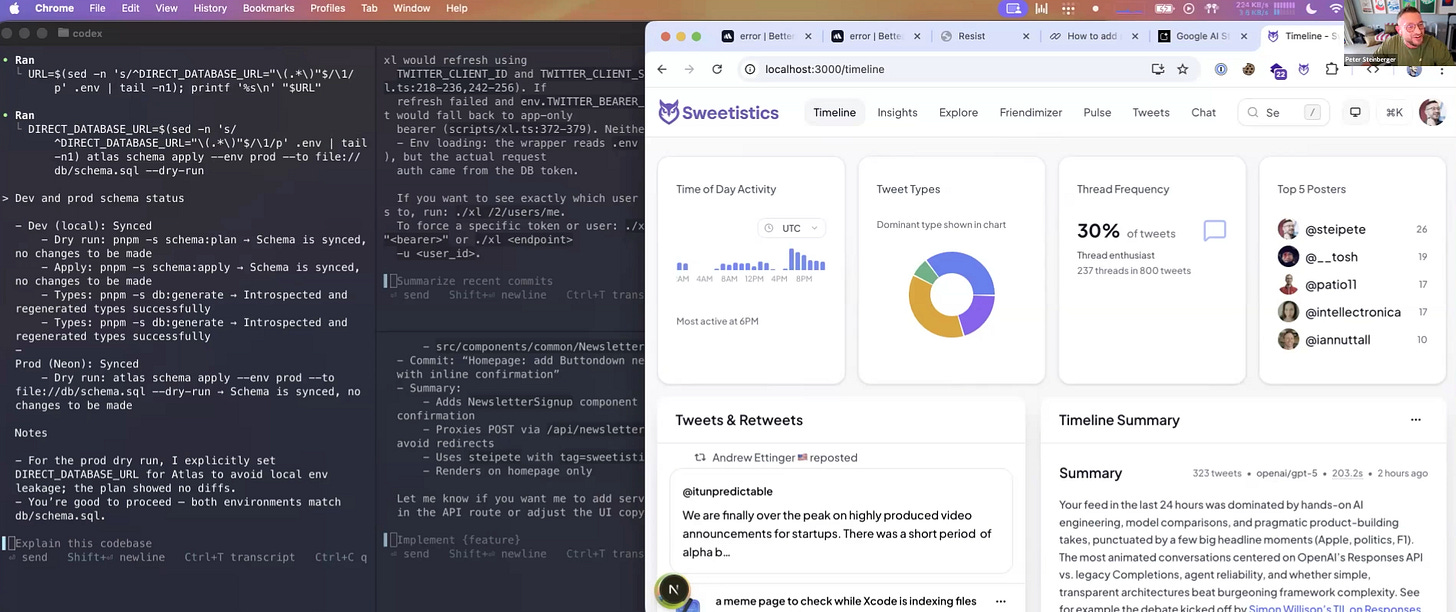
Task: Open @patio11 in Top 5 Posters
Action: (1331, 285)
